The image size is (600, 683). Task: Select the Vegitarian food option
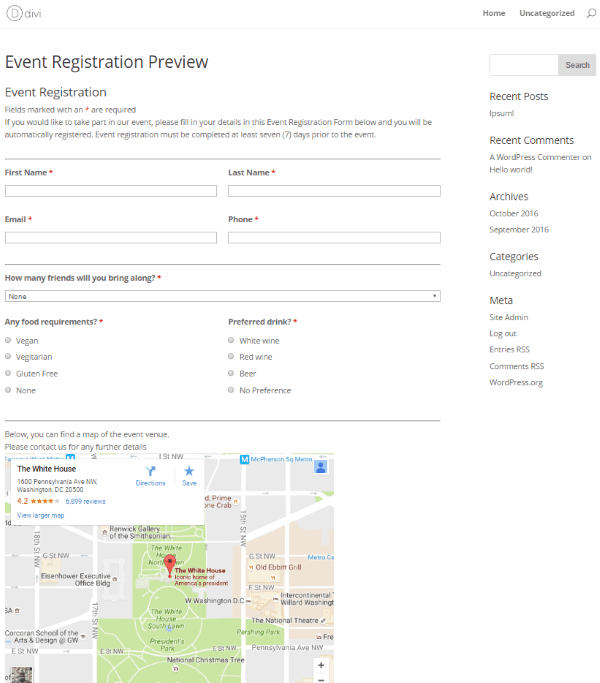click(x=8, y=356)
